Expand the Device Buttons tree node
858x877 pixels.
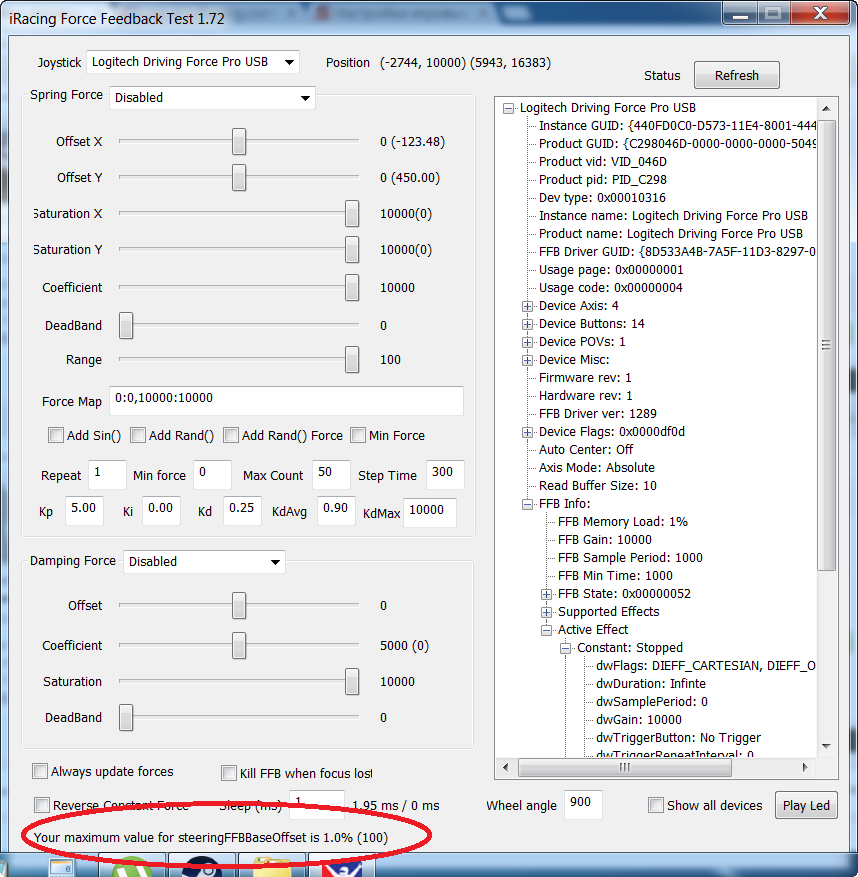528,324
